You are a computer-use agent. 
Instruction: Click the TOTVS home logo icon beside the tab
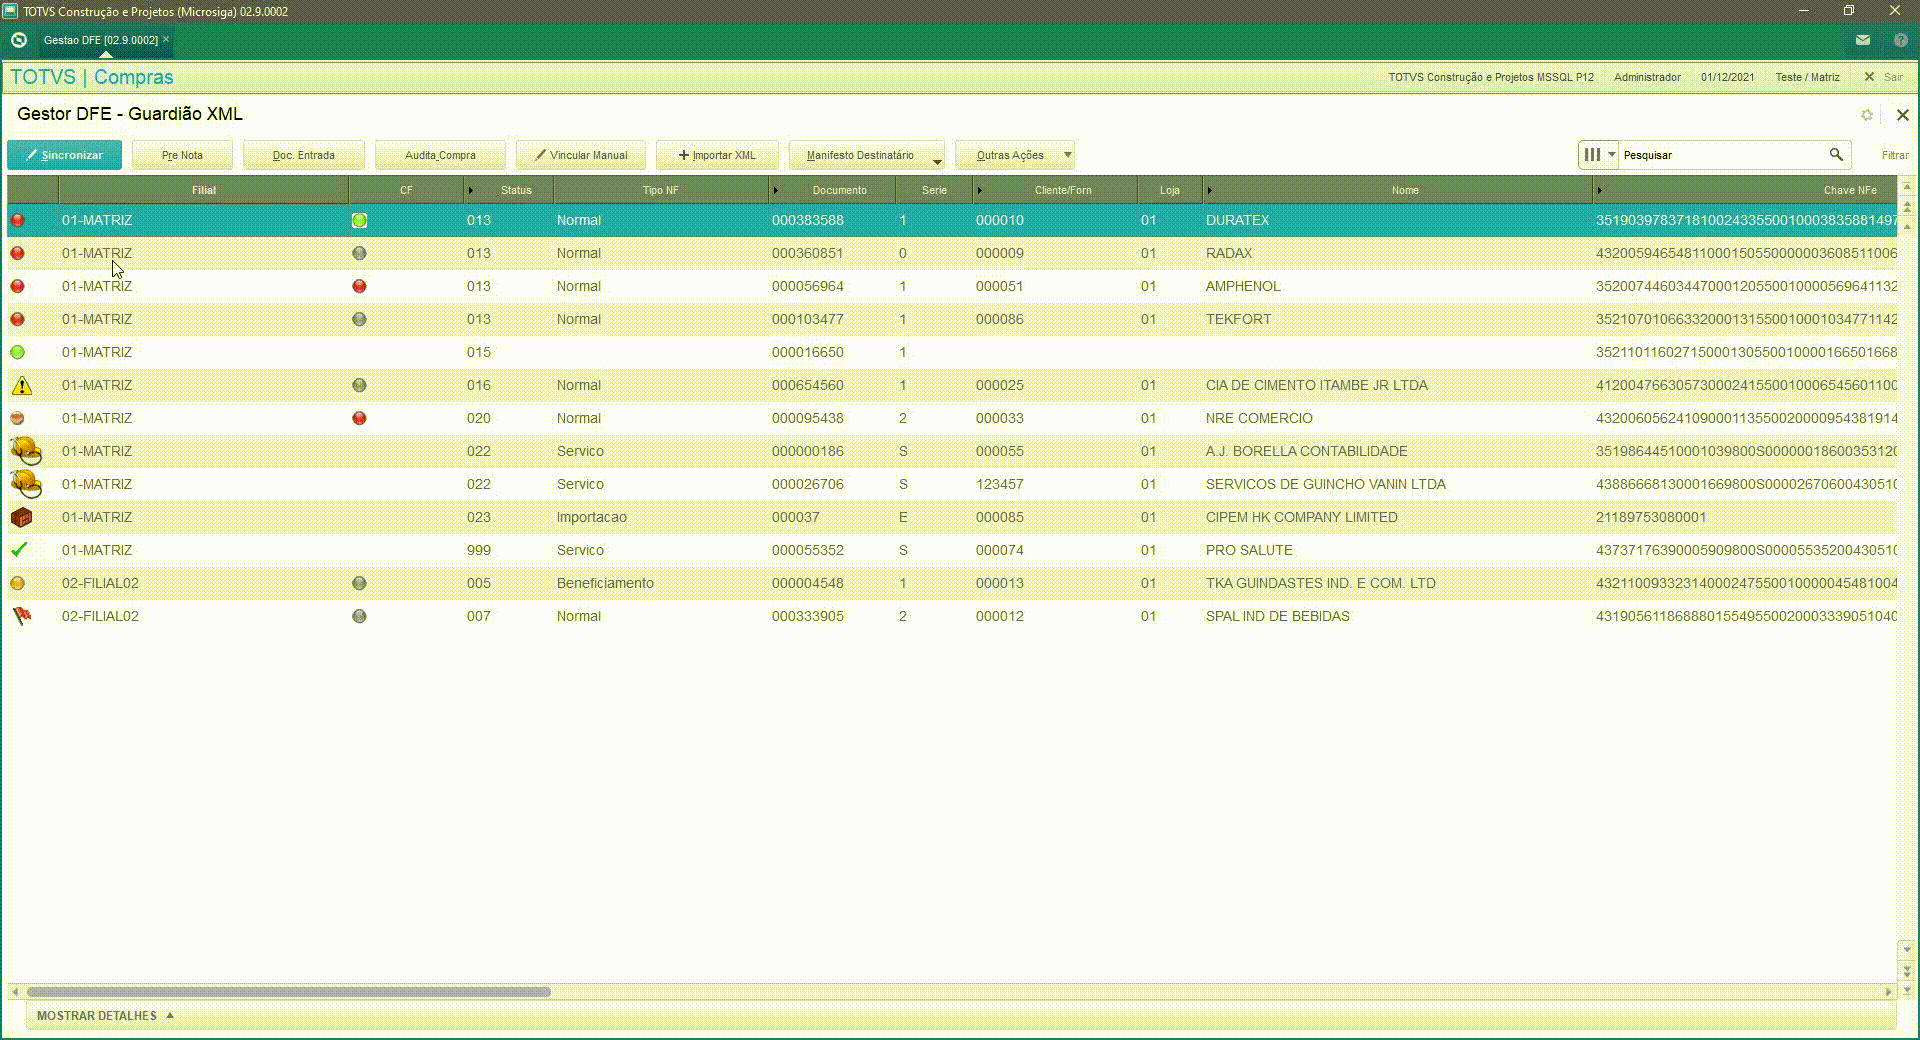point(18,40)
